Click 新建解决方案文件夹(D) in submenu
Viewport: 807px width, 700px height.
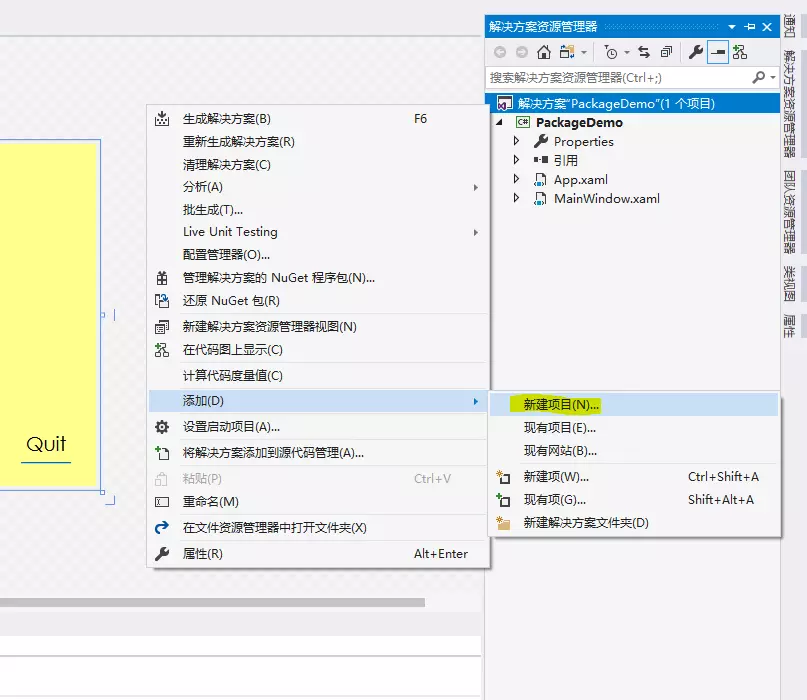(x=634, y=523)
